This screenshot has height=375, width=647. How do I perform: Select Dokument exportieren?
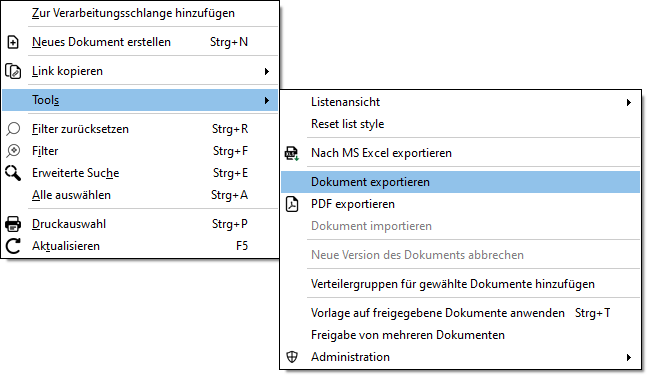[x=460, y=182]
